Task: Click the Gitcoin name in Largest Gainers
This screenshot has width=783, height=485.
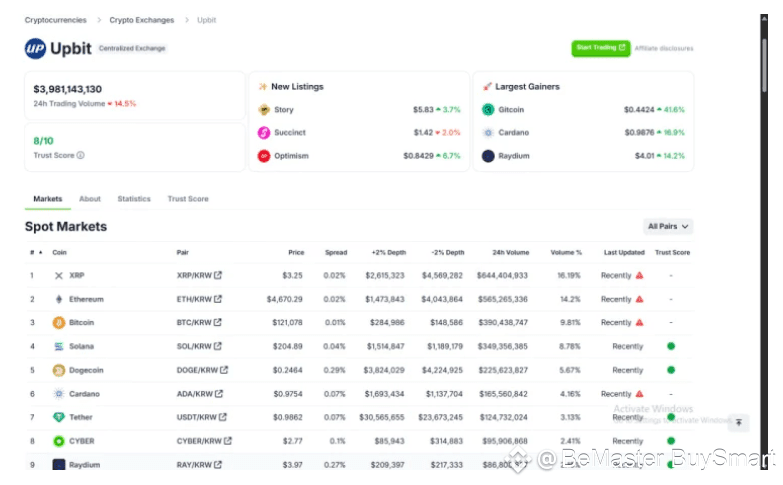Action: (511, 109)
